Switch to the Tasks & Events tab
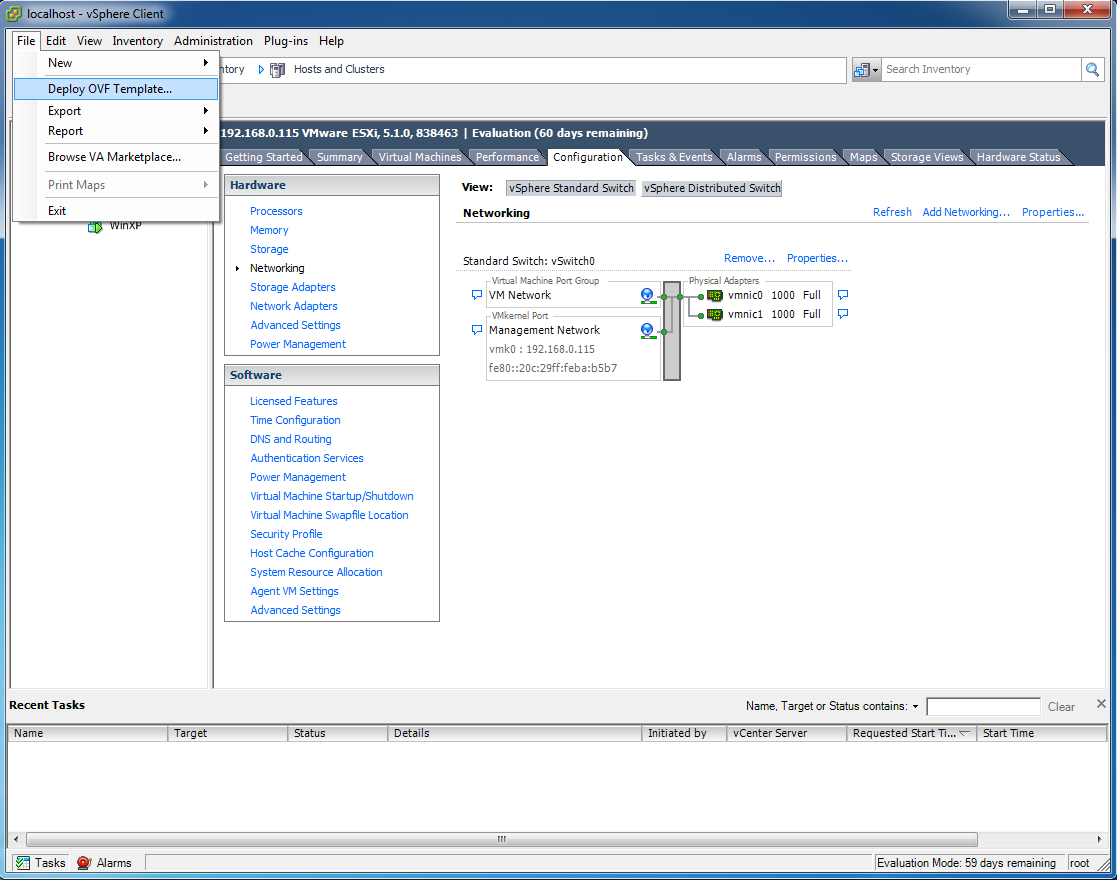Viewport: 1117px width, 880px height. pos(674,157)
